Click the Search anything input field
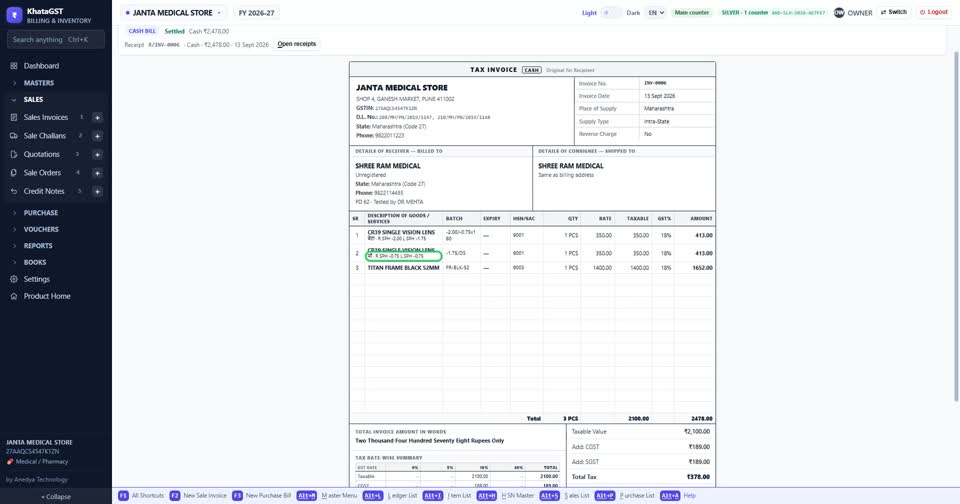The width and height of the screenshot is (960, 504). [56, 39]
